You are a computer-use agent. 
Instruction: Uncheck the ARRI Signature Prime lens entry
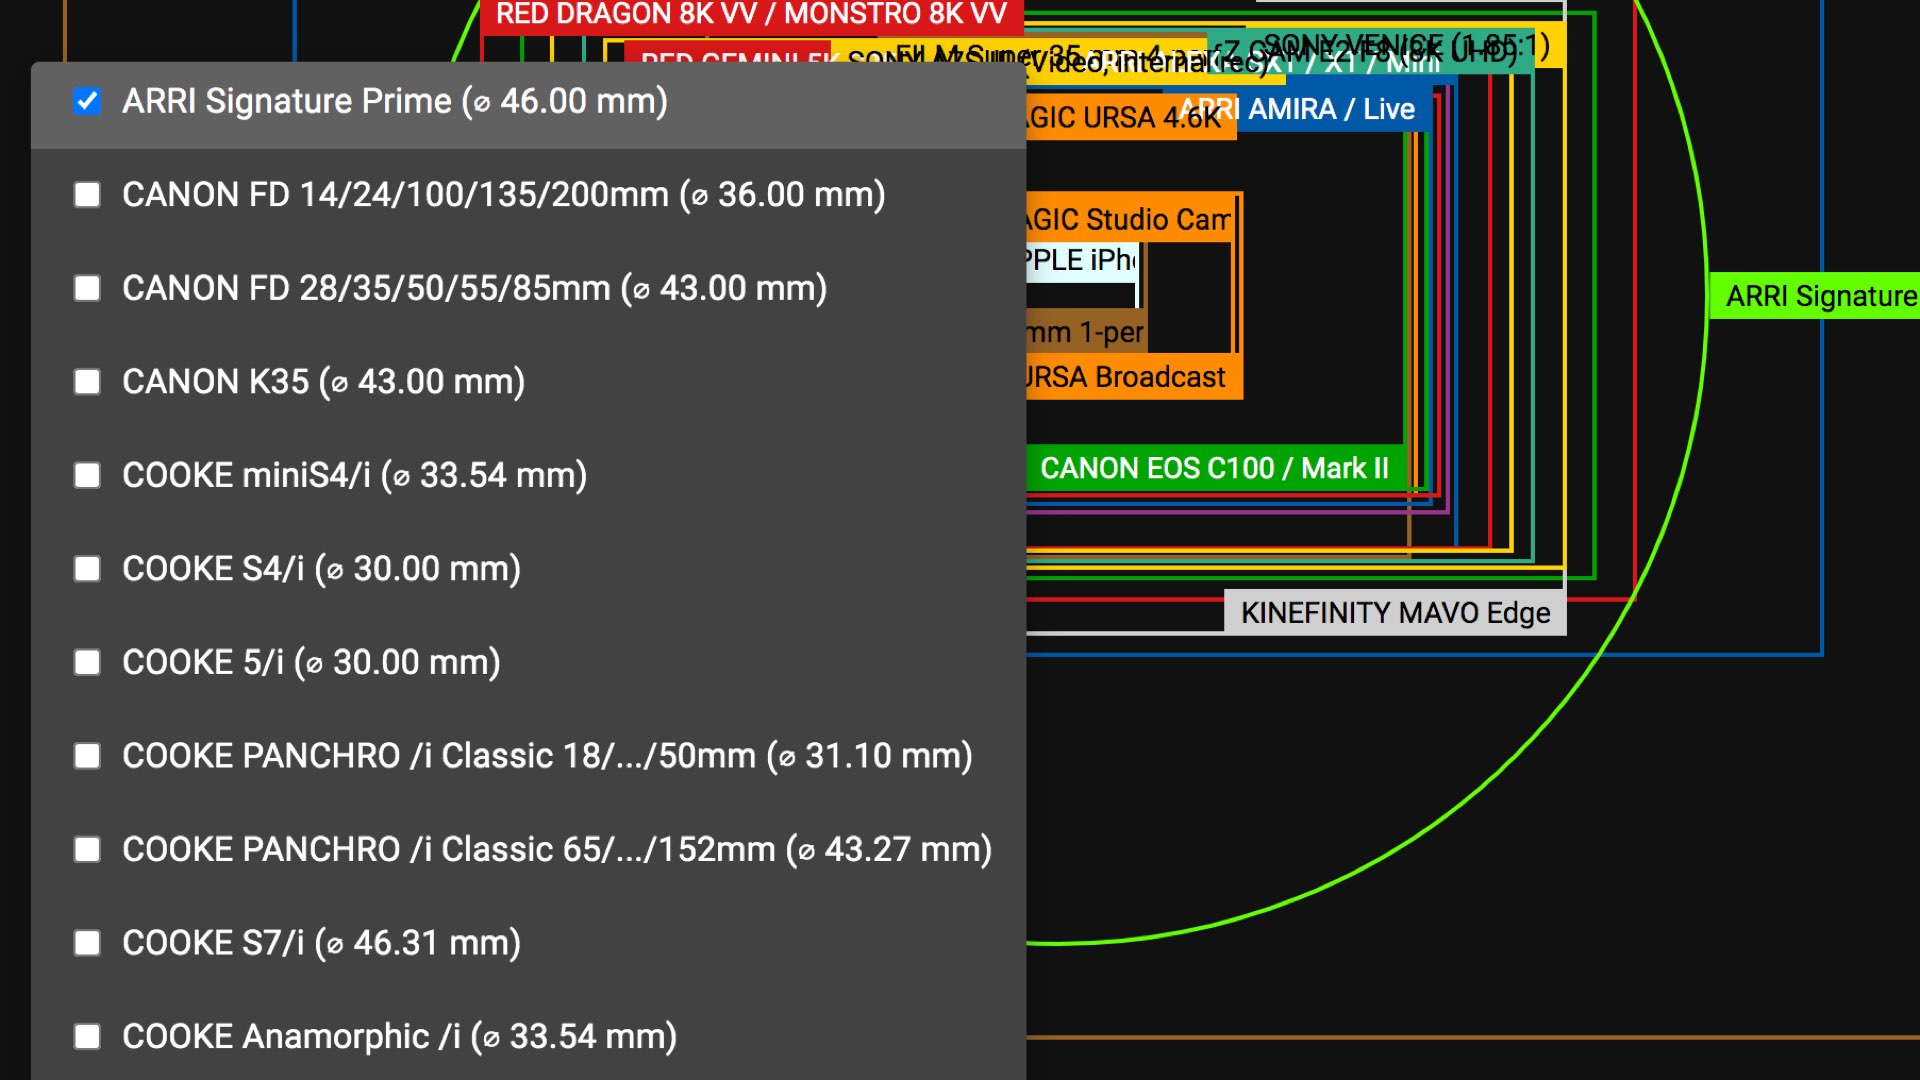(x=87, y=100)
